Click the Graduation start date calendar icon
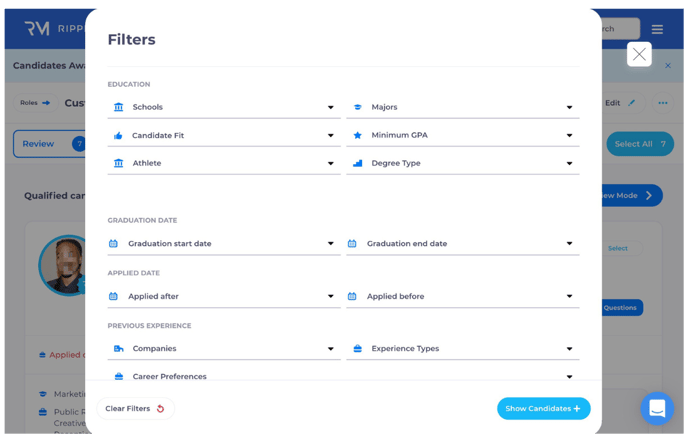Viewport: 688px width, 437px height. 113,243
